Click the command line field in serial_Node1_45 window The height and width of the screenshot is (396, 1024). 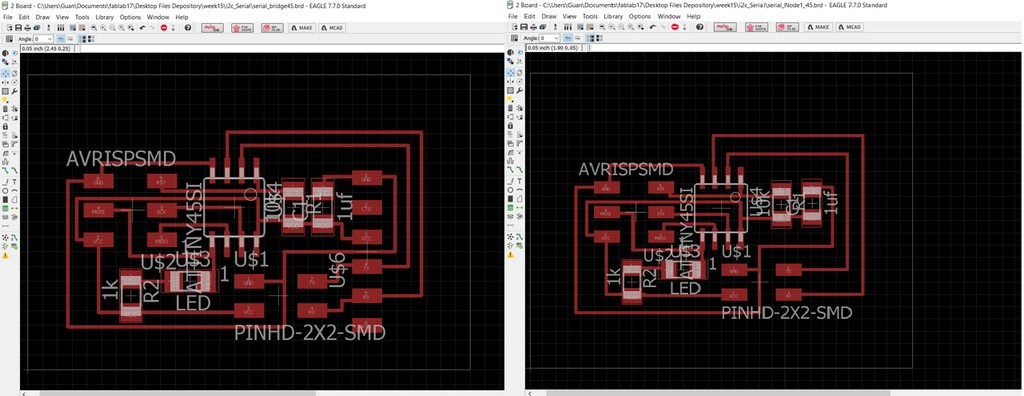[x=805, y=48]
